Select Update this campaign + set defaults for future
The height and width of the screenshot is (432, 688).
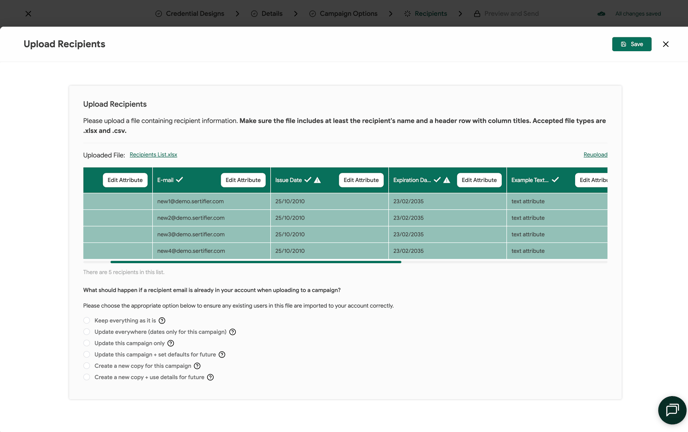[x=87, y=355]
